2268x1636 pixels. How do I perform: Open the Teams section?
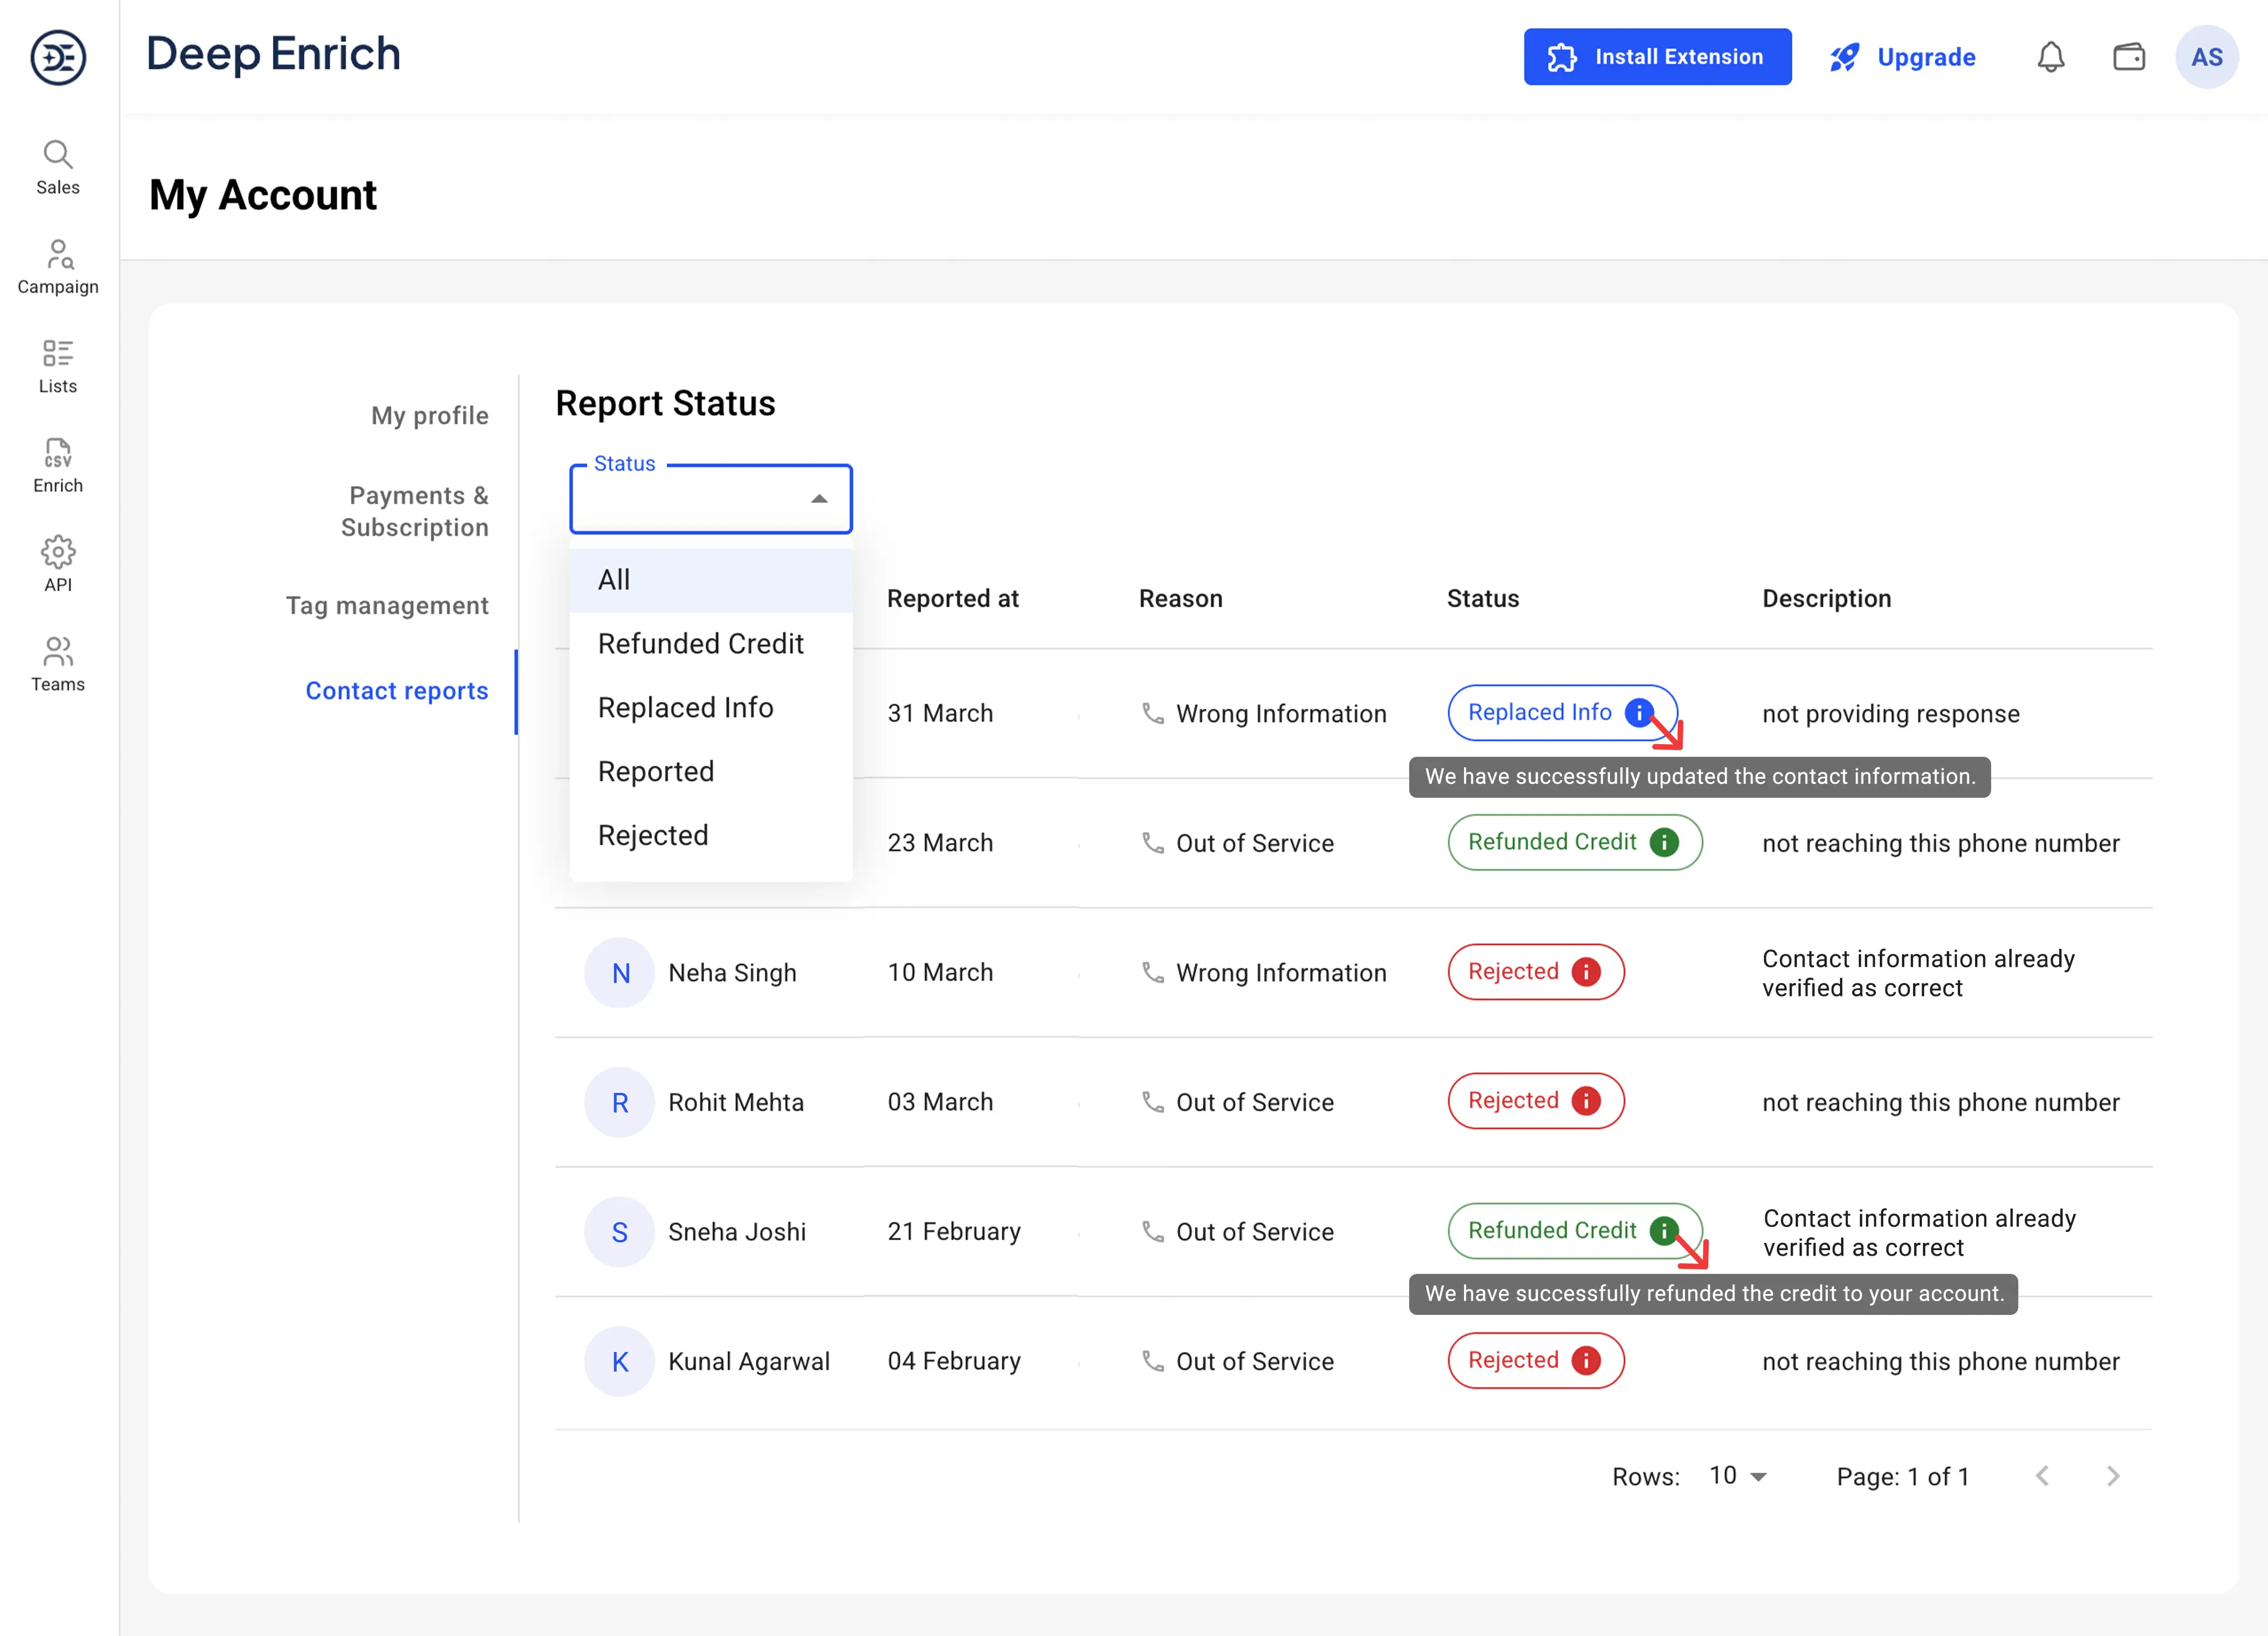coord(58,665)
